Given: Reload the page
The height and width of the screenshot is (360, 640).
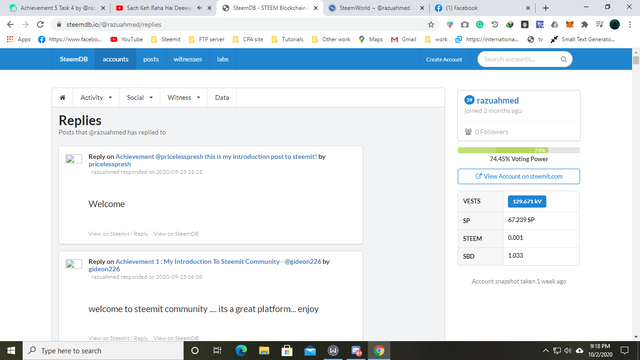Looking at the screenshot, I should click(x=40, y=24).
